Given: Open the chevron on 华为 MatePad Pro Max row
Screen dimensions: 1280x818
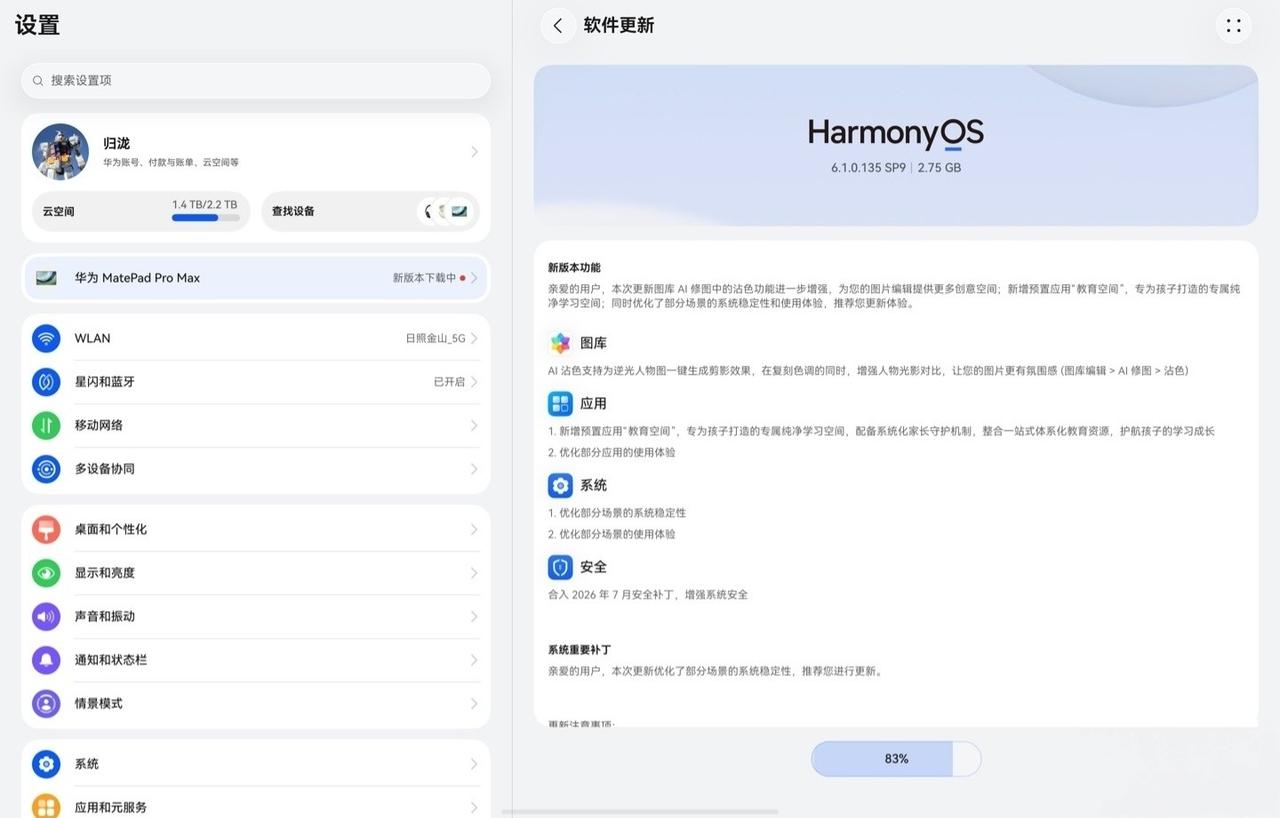Looking at the screenshot, I should [x=474, y=278].
